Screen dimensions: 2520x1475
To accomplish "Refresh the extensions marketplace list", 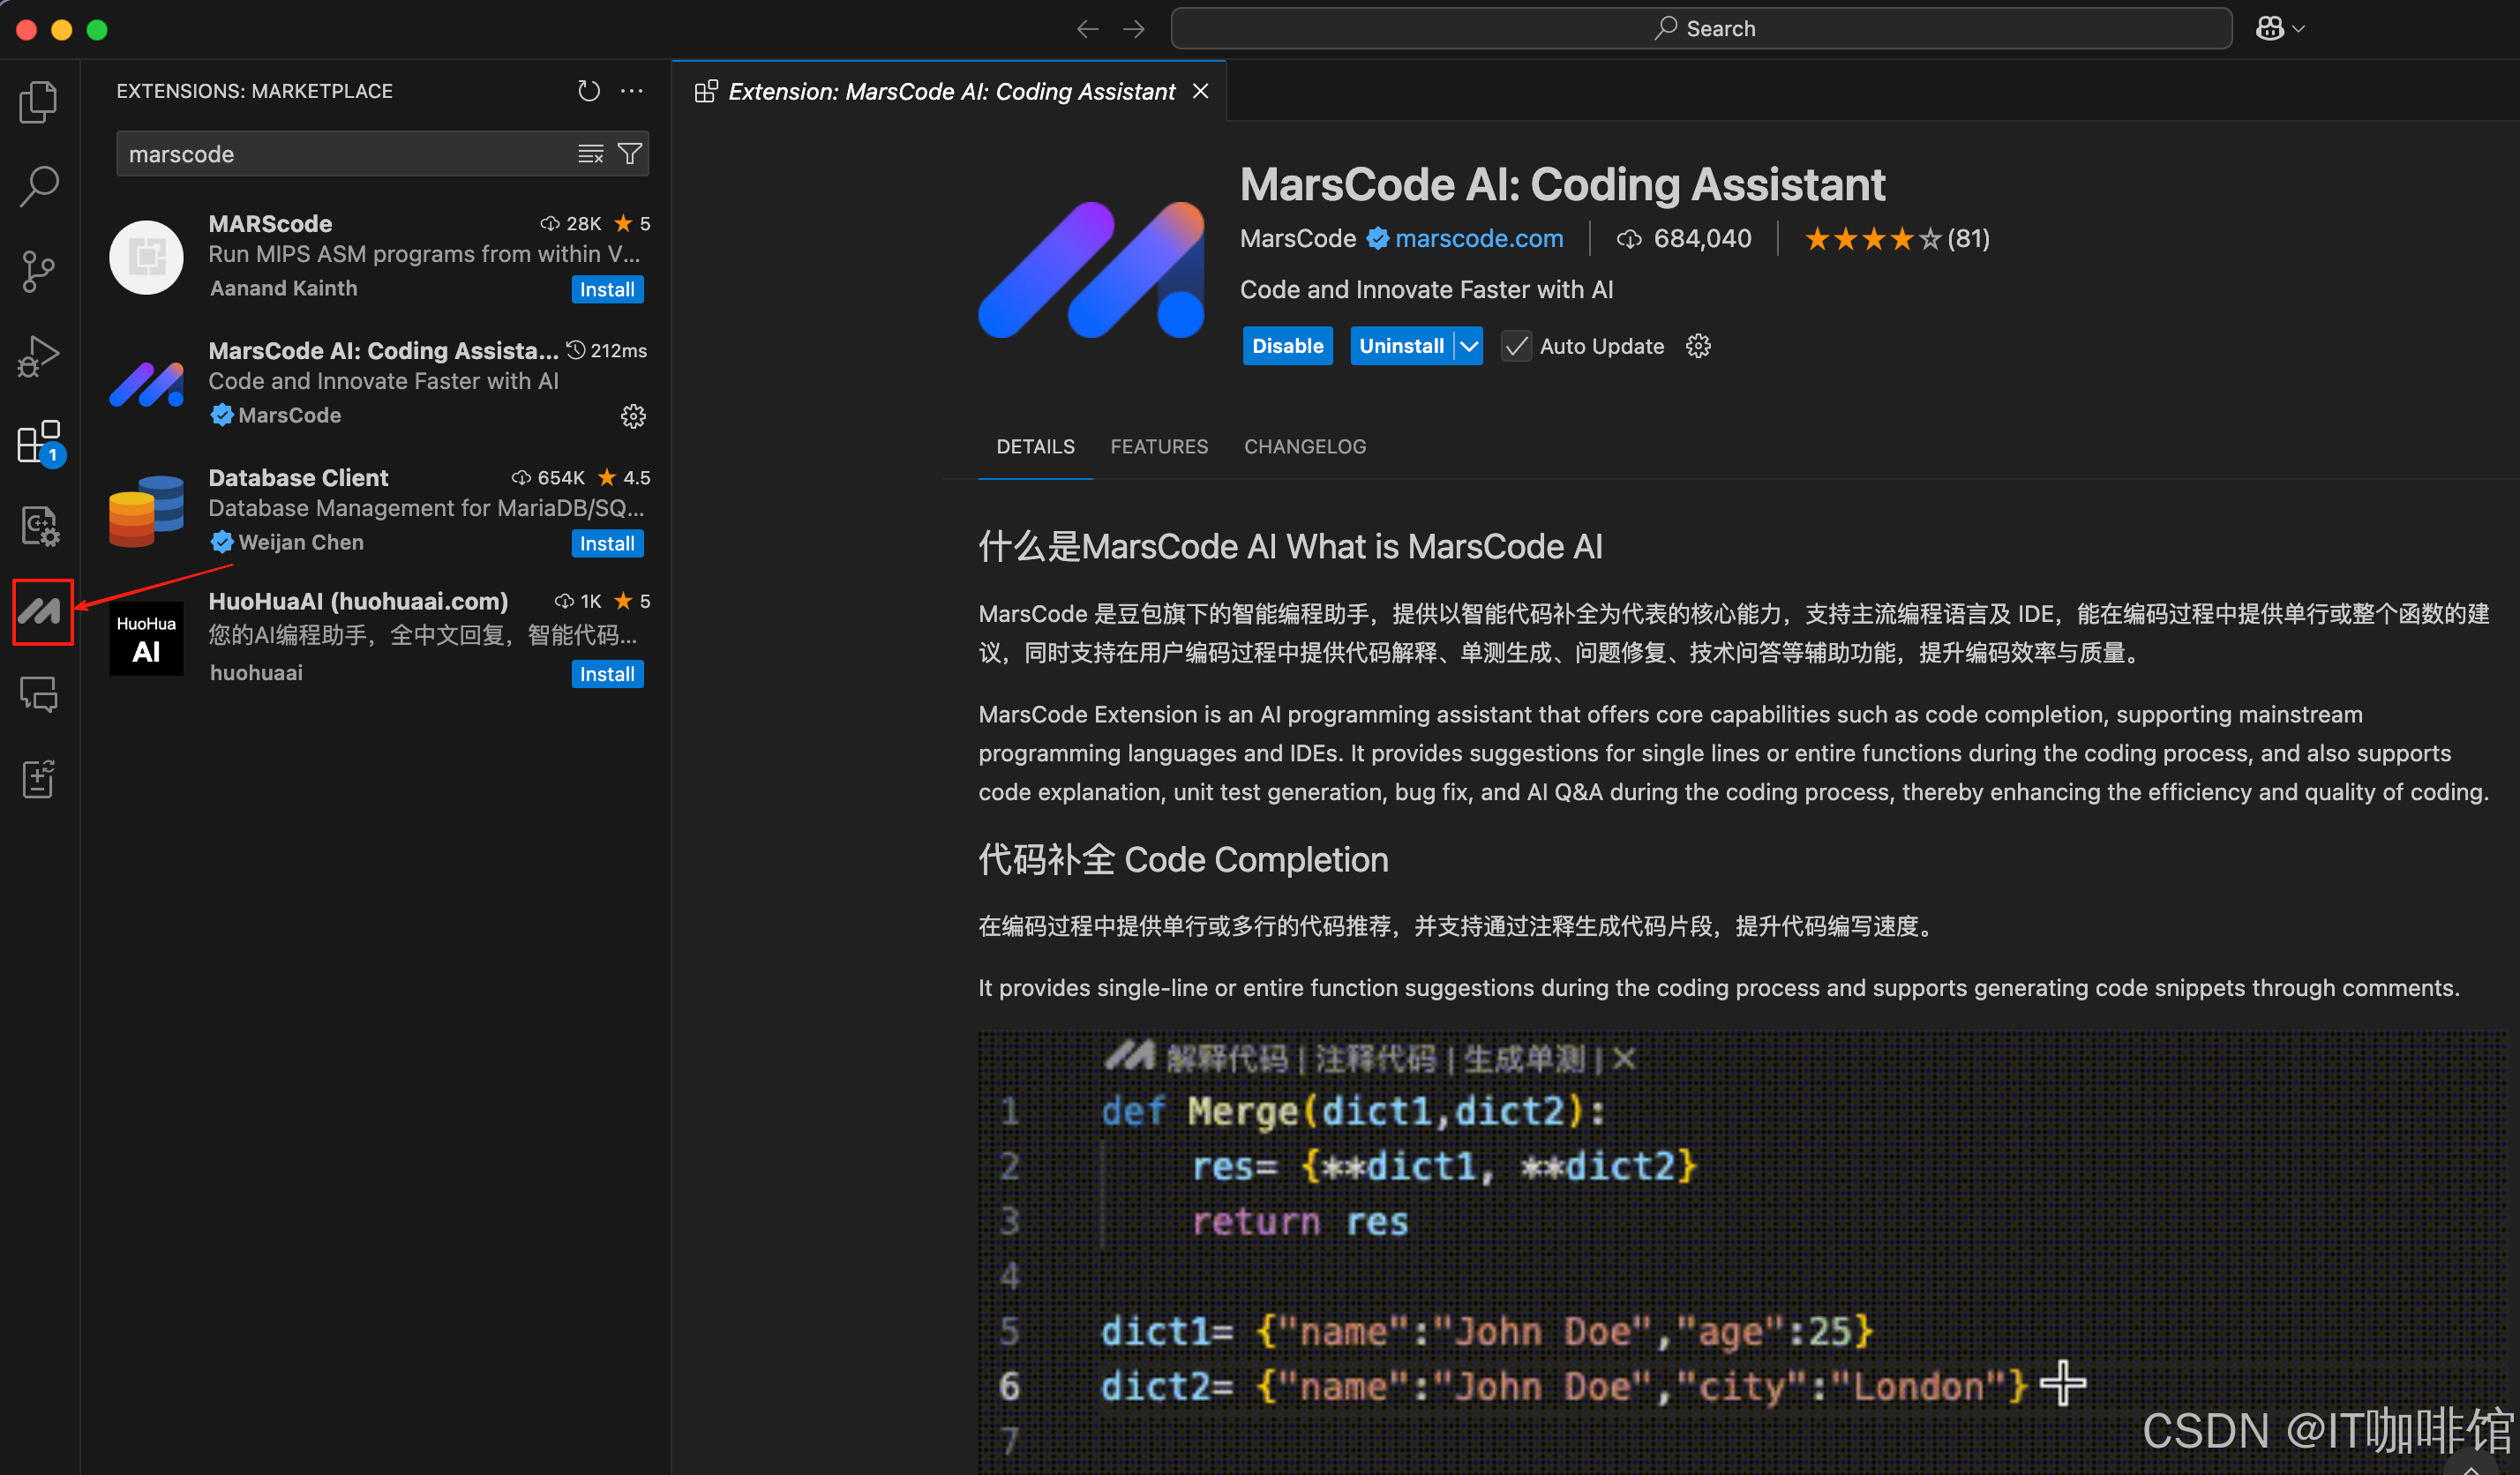I will [x=588, y=91].
